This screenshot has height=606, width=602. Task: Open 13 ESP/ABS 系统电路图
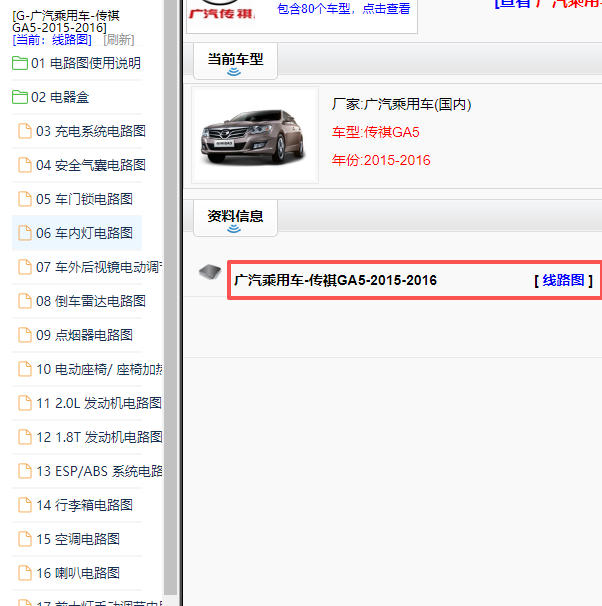click(x=99, y=471)
